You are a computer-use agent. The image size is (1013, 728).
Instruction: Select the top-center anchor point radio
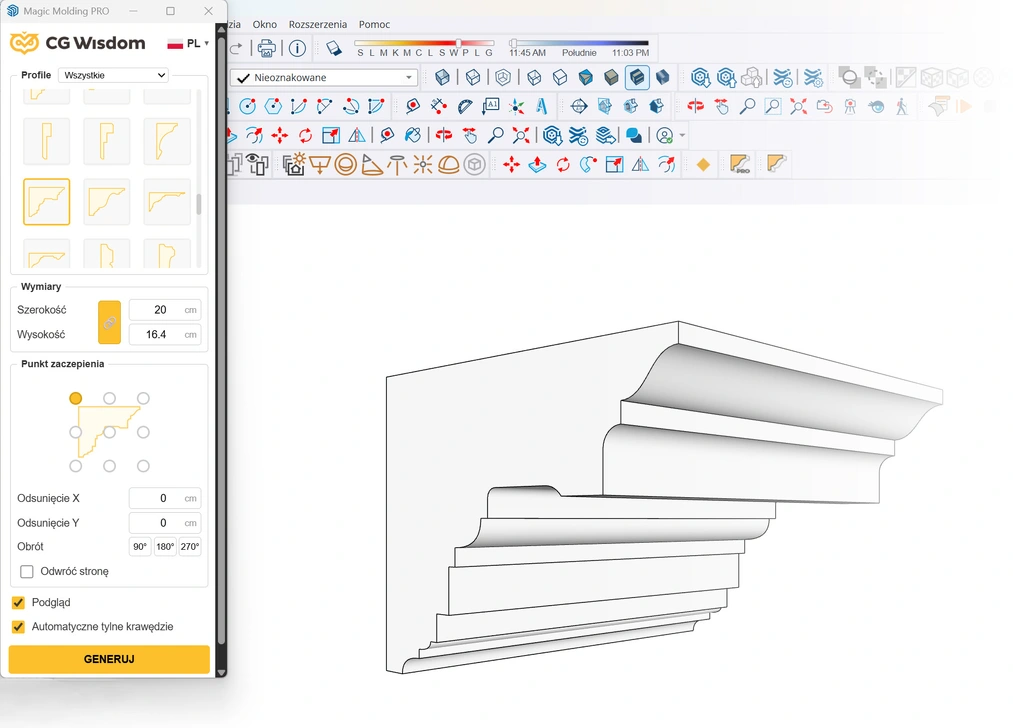click(x=109, y=399)
